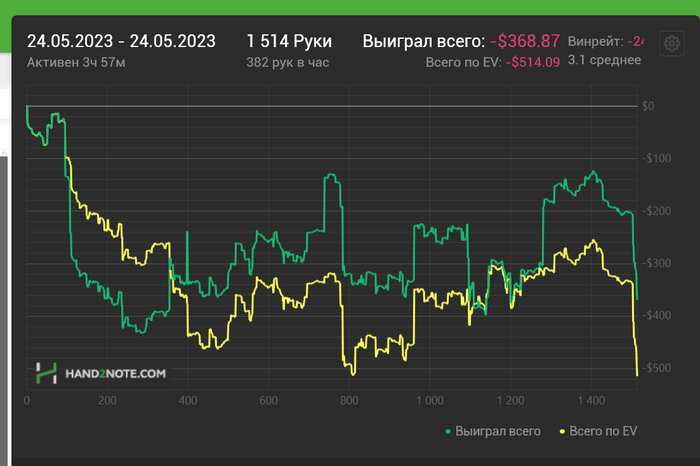Click the $0 label on the value axis
700x466 pixels.
648,106
